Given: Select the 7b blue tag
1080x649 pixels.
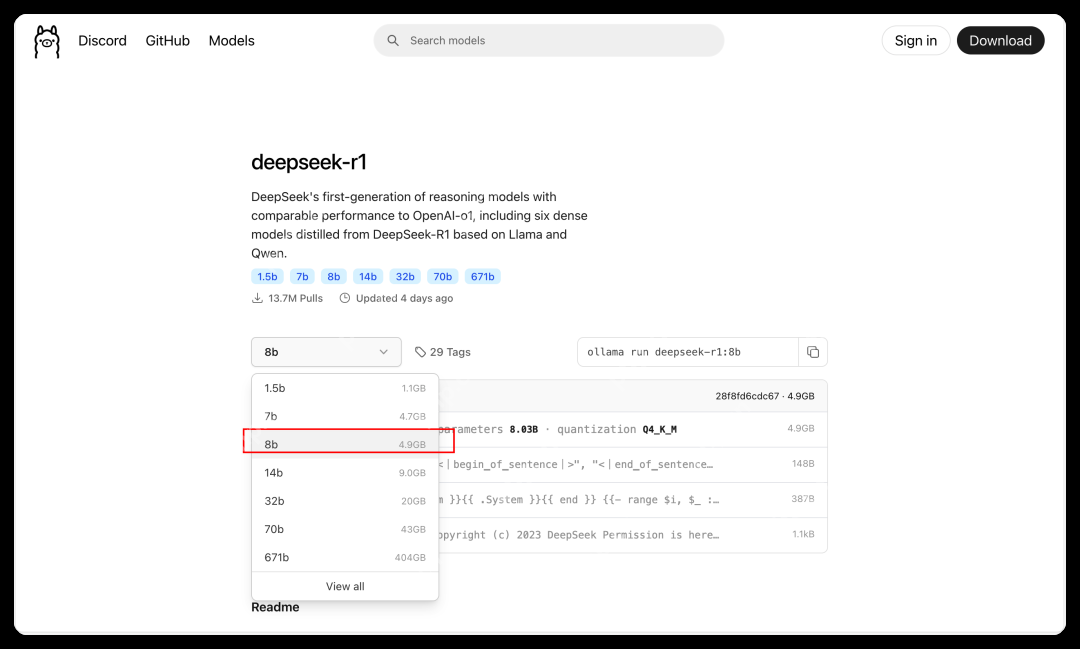Looking at the screenshot, I should (x=302, y=276).
